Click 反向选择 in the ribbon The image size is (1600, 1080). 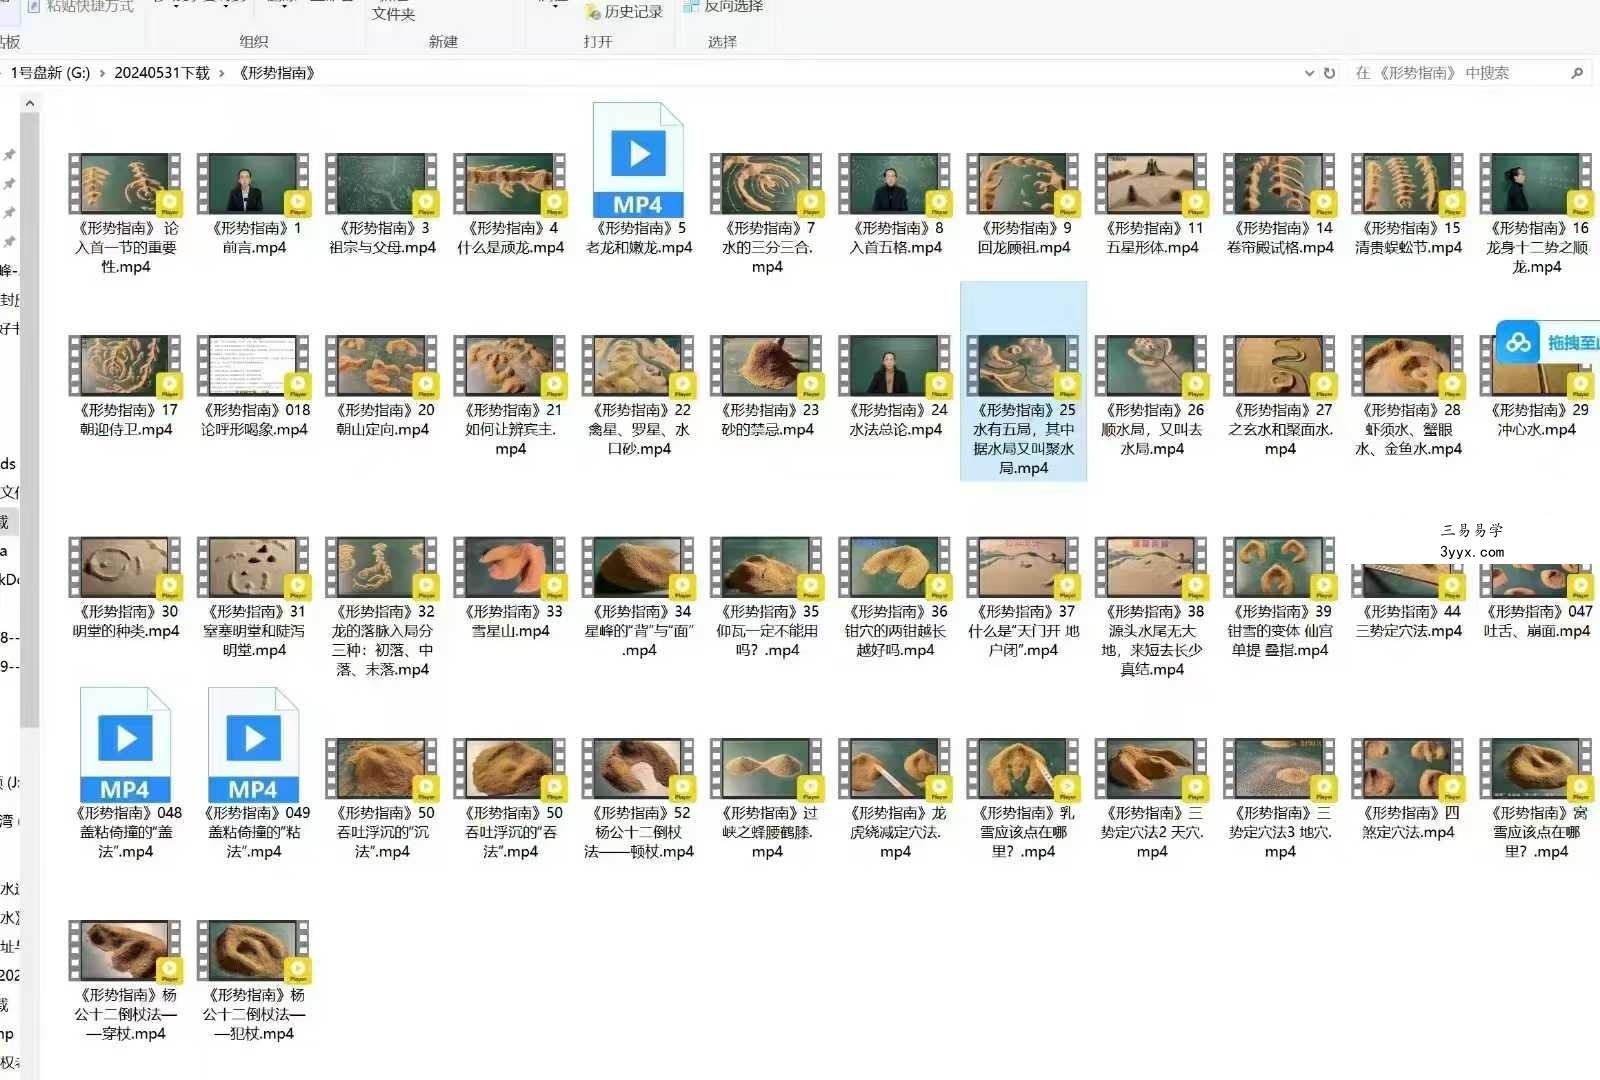(724, 7)
